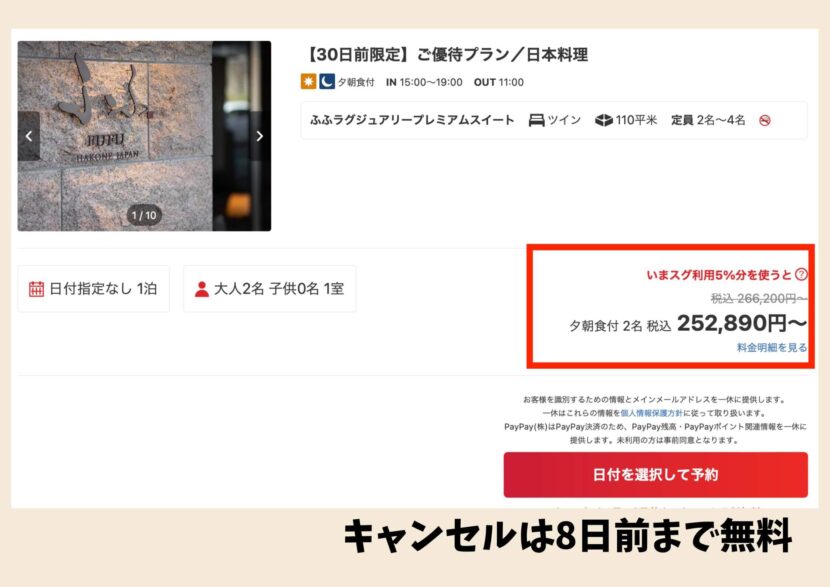The height and width of the screenshot is (587, 830).
Task: Show the previous hotel photo
Action: (29, 136)
